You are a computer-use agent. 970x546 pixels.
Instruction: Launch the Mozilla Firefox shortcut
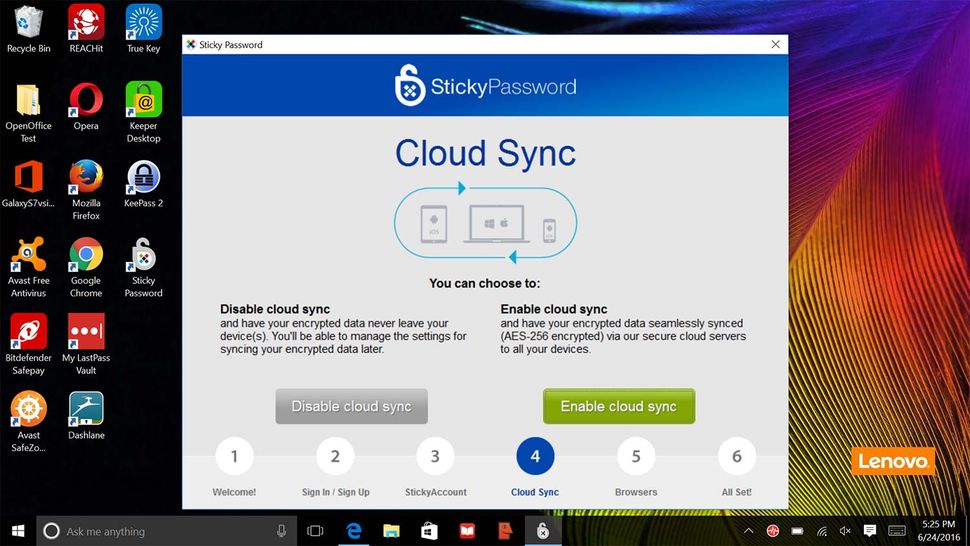click(86, 190)
